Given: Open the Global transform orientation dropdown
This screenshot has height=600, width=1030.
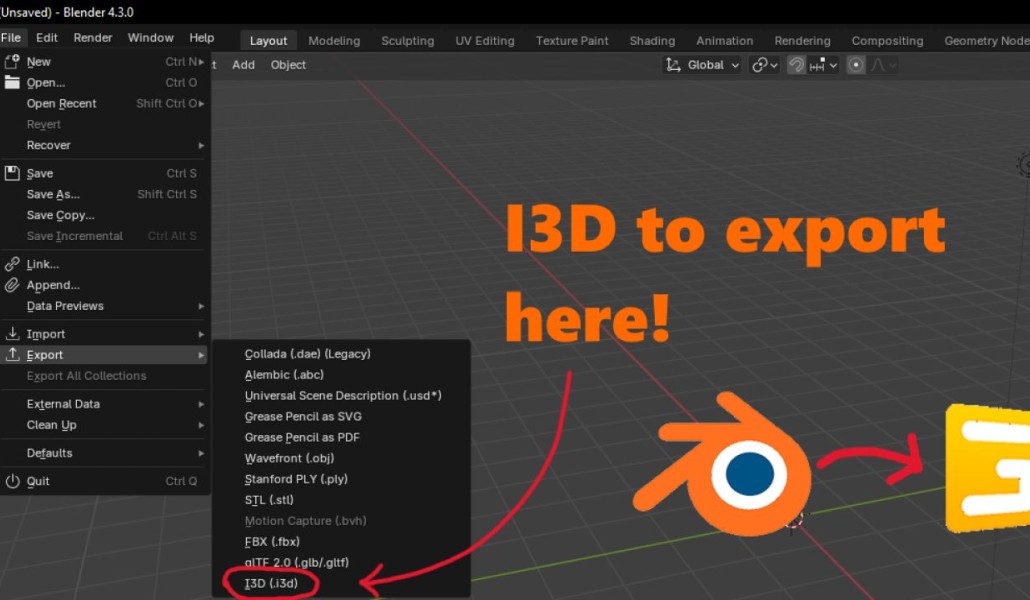Looking at the screenshot, I should (x=704, y=65).
